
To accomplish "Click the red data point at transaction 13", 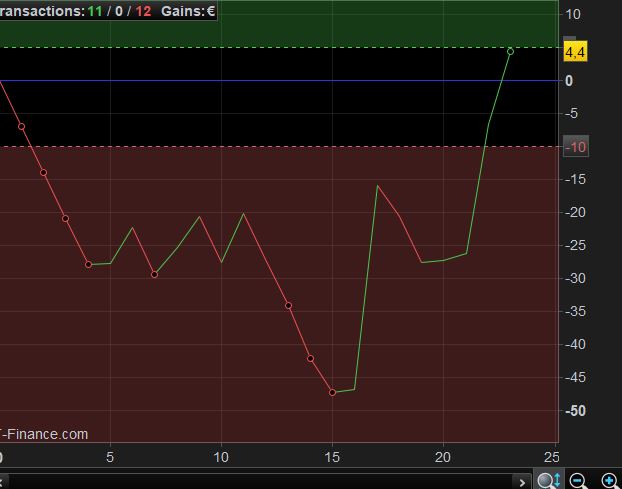I will (x=288, y=305).
